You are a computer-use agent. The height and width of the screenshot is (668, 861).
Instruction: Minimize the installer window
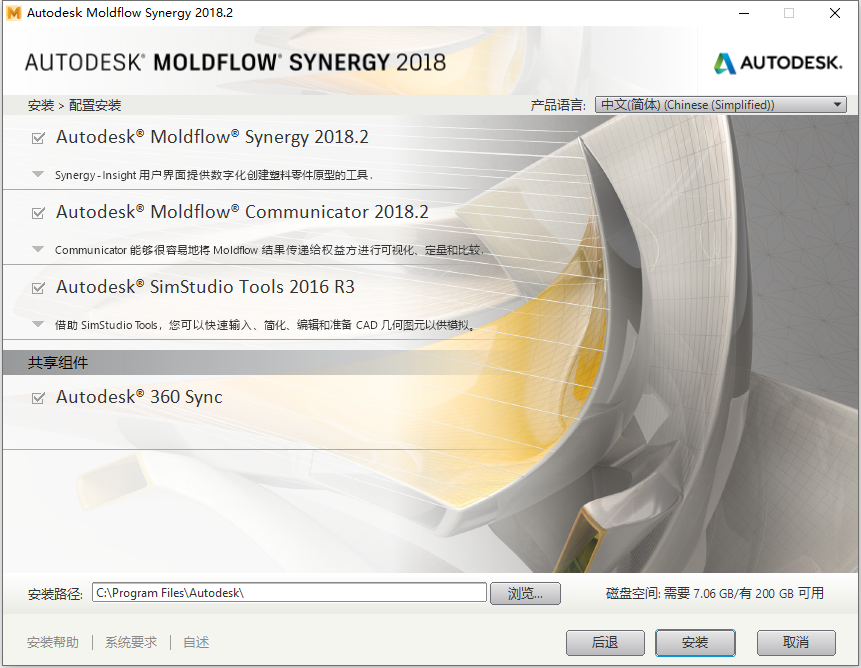[x=744, y=13]
